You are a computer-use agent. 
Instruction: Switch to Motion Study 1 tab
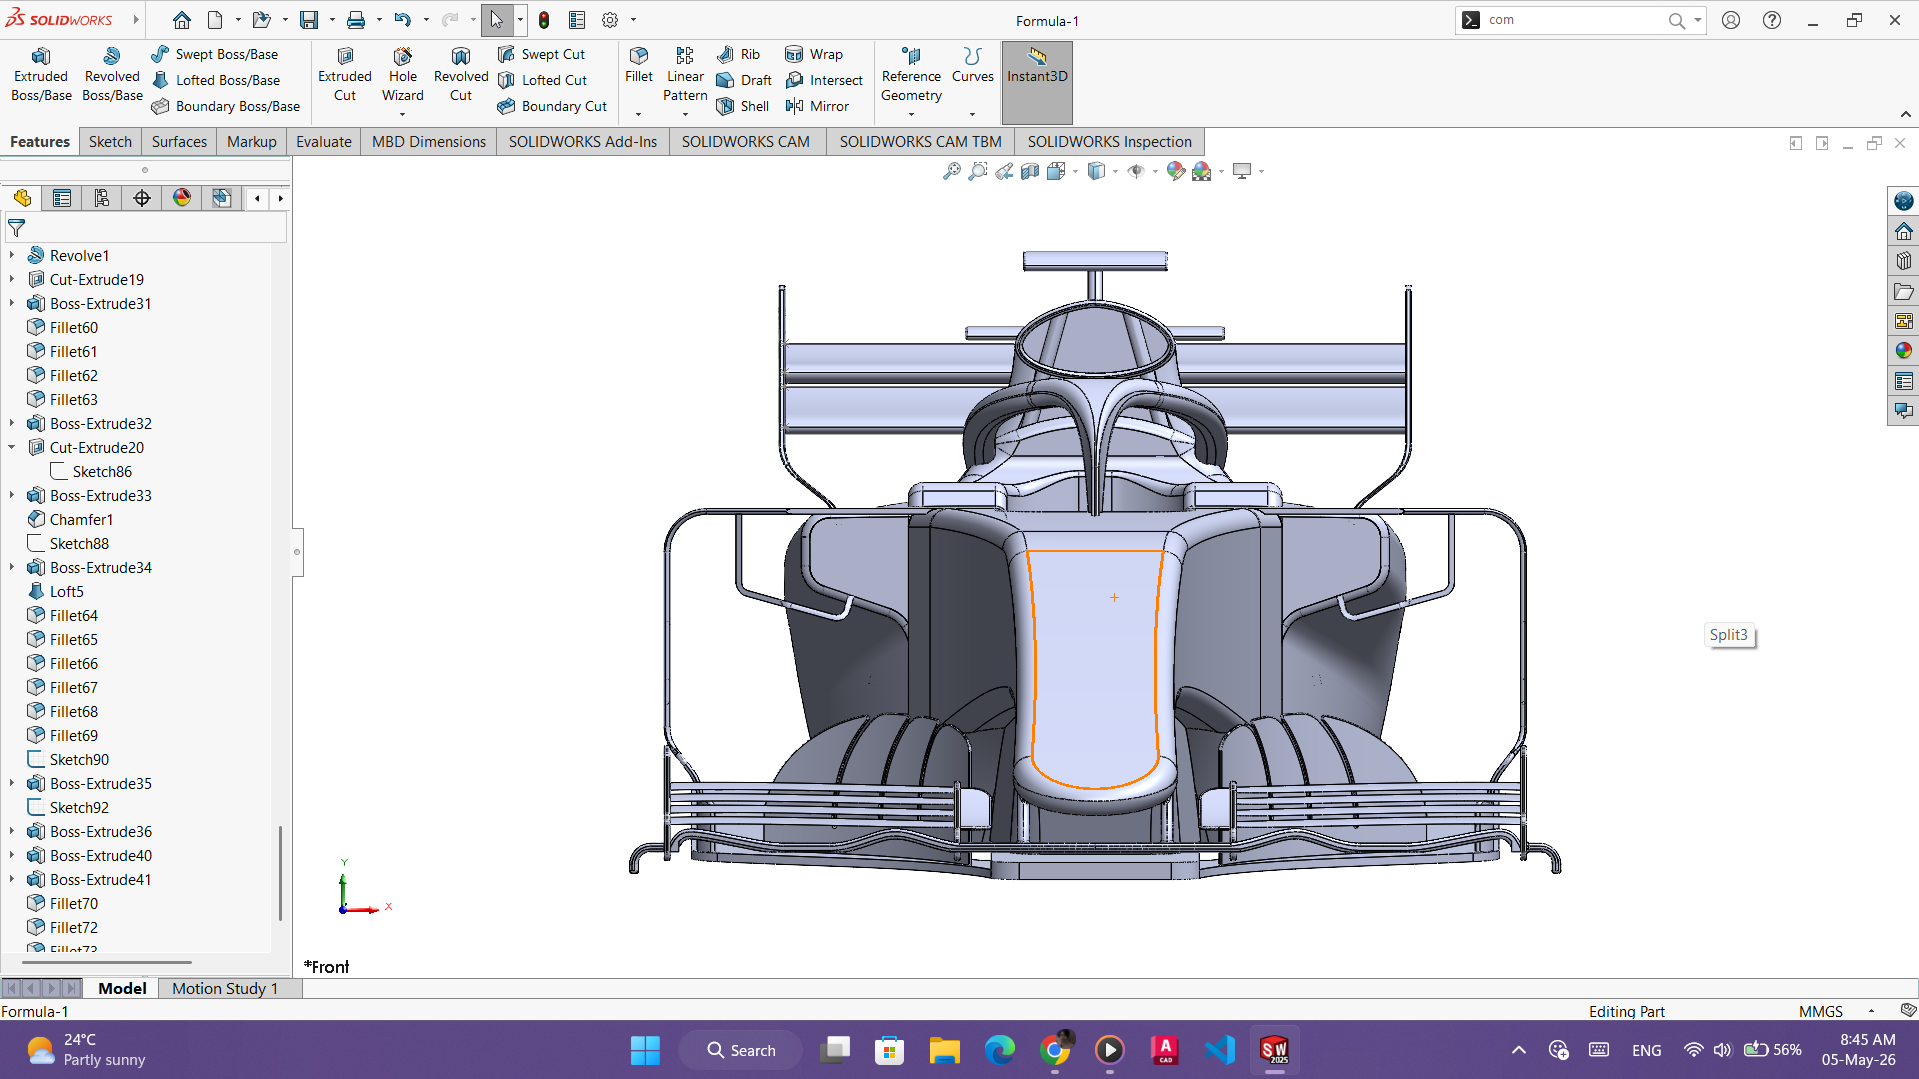tap(225, 988)
